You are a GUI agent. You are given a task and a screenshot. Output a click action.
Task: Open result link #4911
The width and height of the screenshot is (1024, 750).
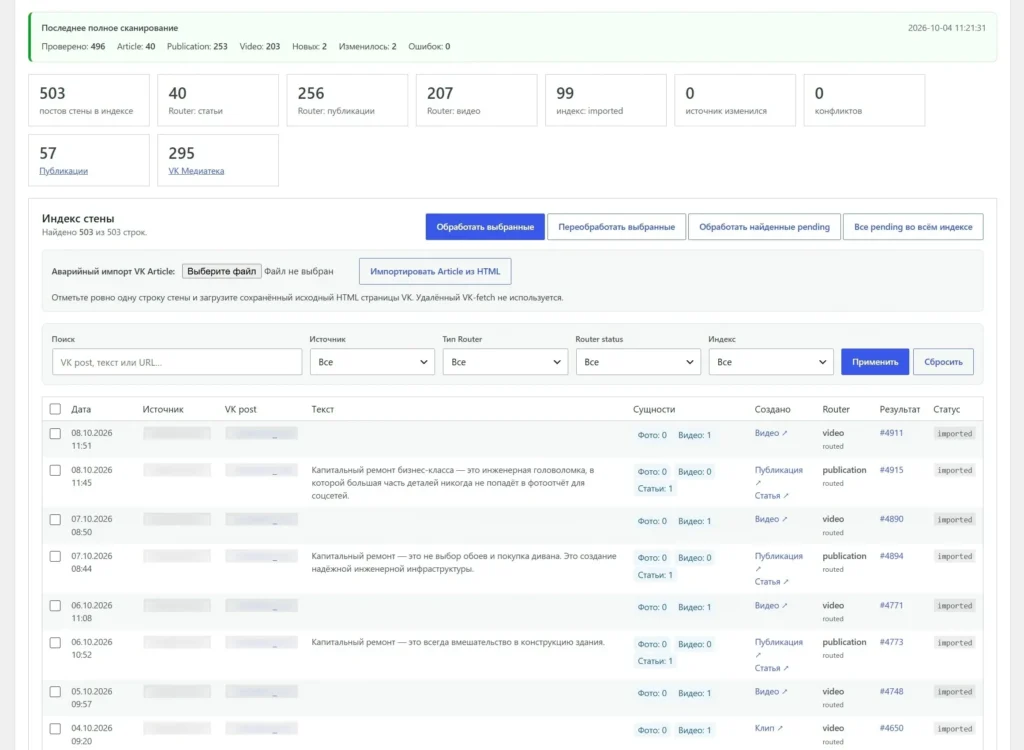(891, 433)
